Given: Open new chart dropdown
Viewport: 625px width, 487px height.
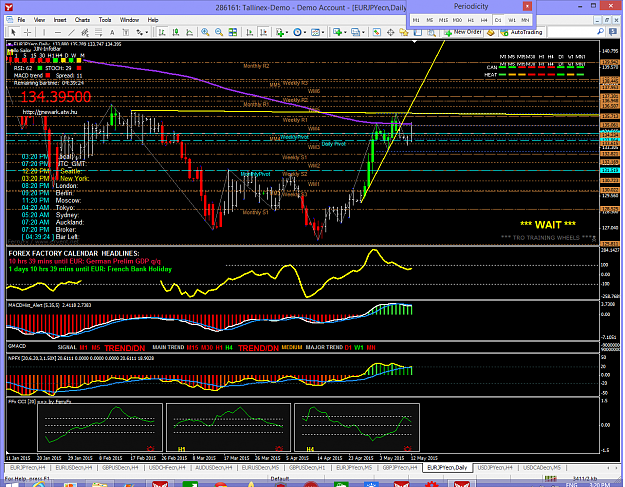Looking at the screenshot, I should (x=339, y=32).
